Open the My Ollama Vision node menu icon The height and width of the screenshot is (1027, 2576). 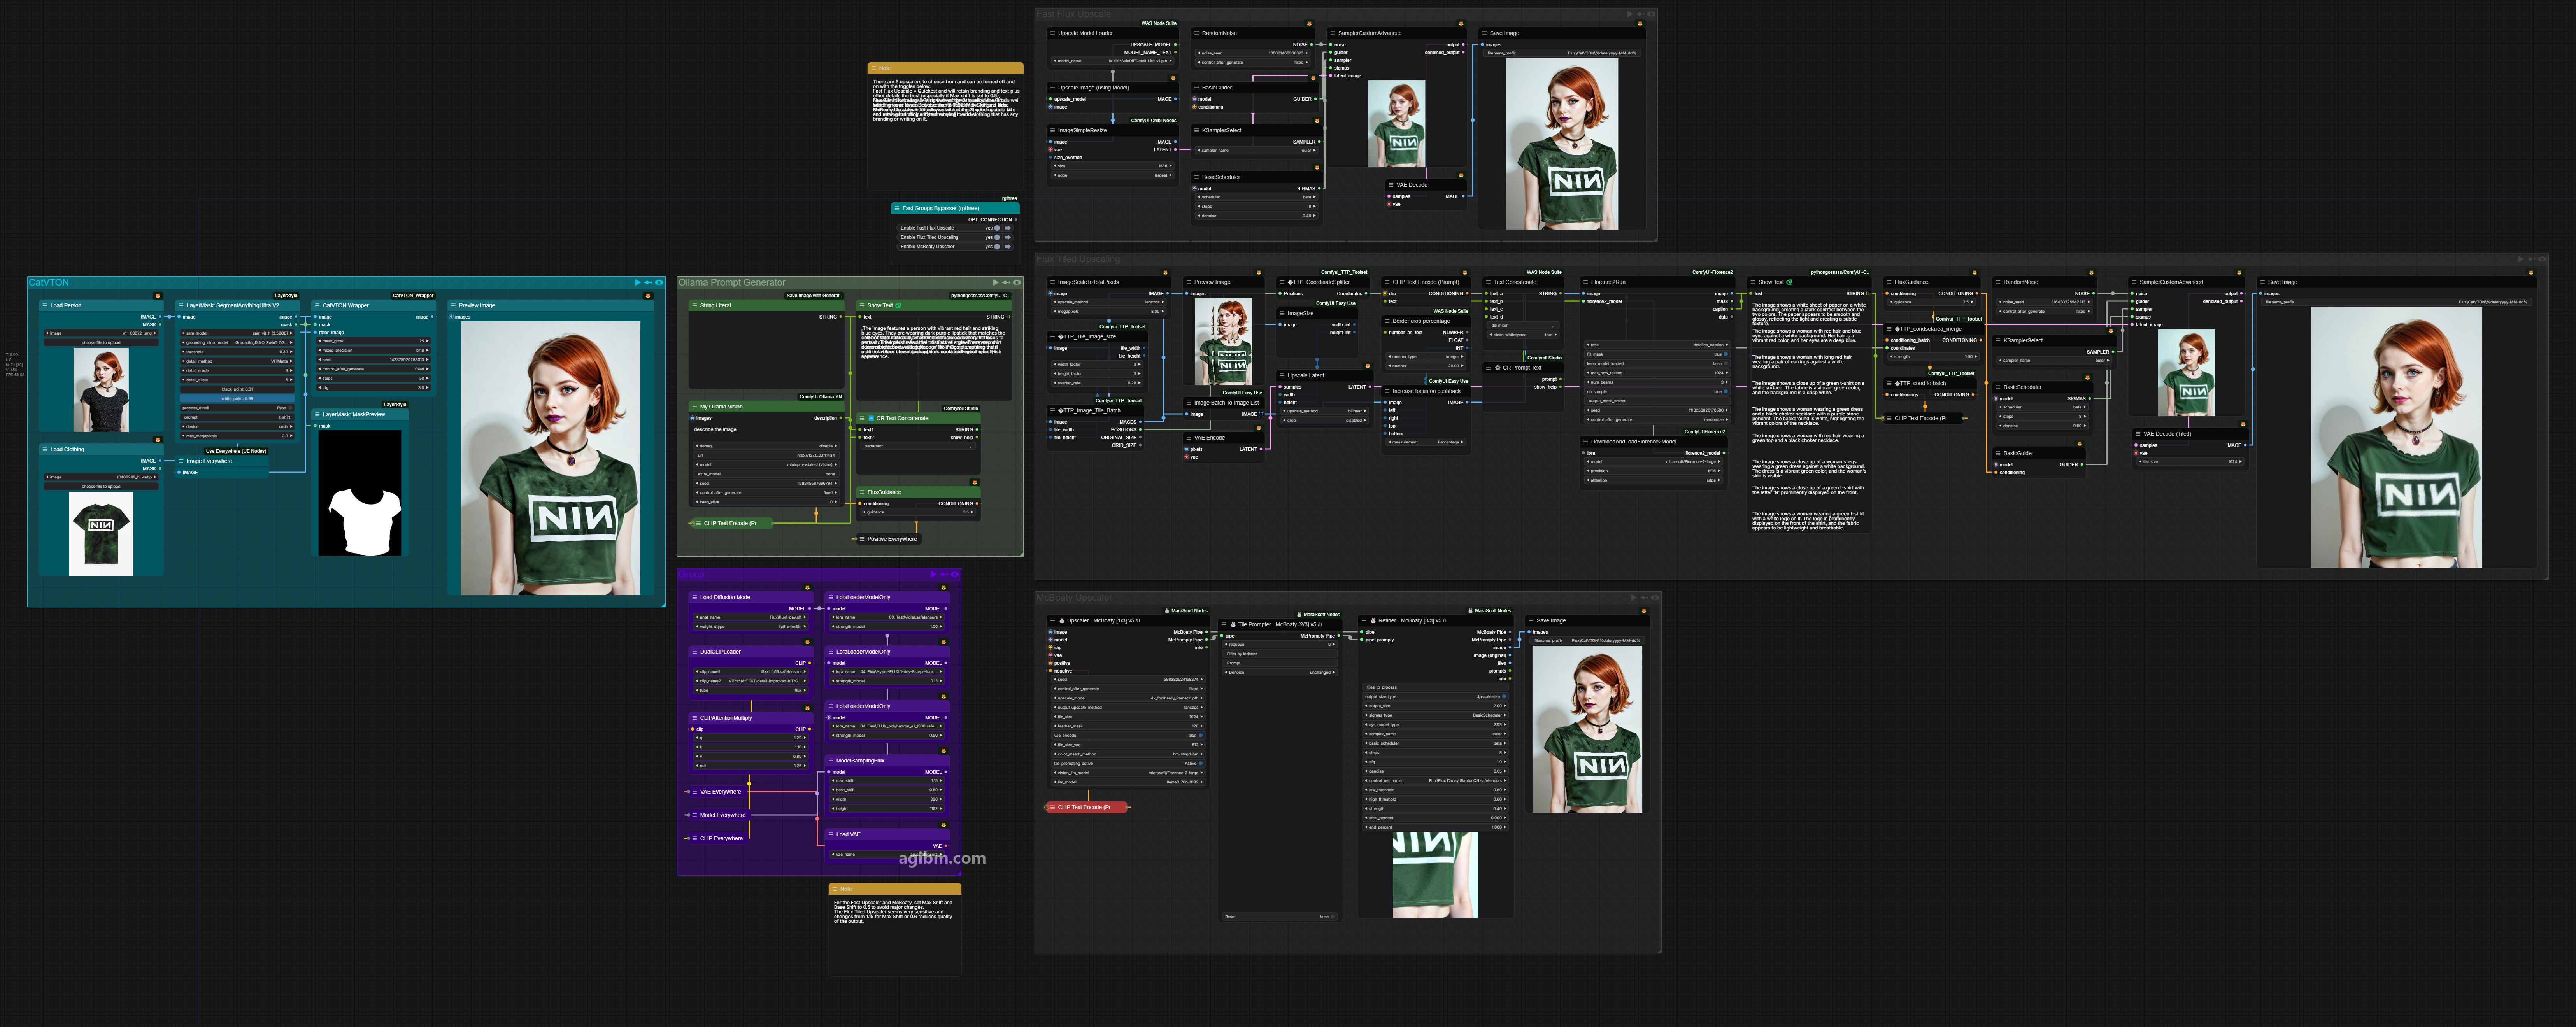pos(694,407)
